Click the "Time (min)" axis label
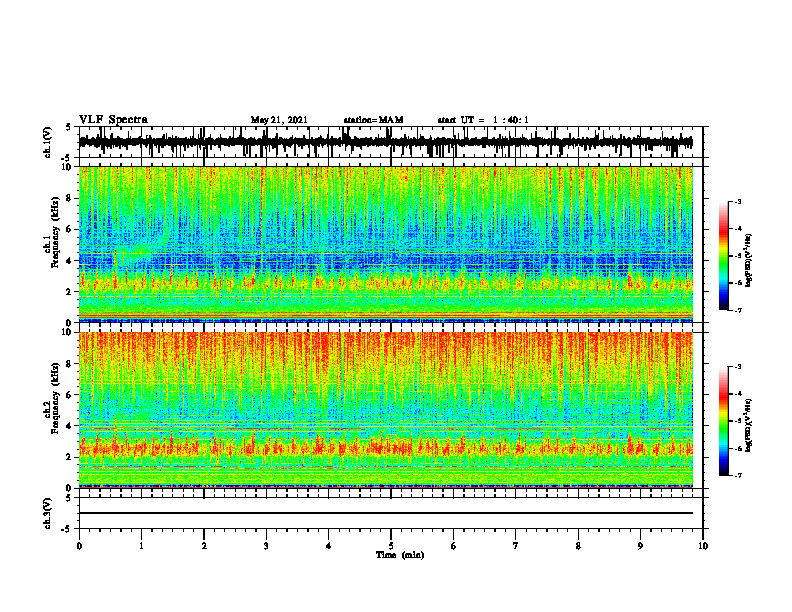The image size is (792, 612). [x=400, y=555]
